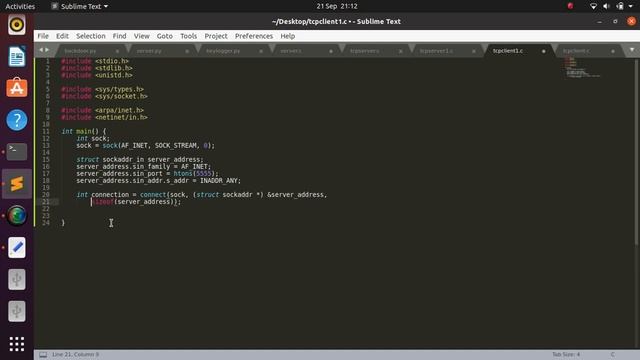
Task: Click on 'struct sockaddr_in server_address;' line
Action: 140,160
